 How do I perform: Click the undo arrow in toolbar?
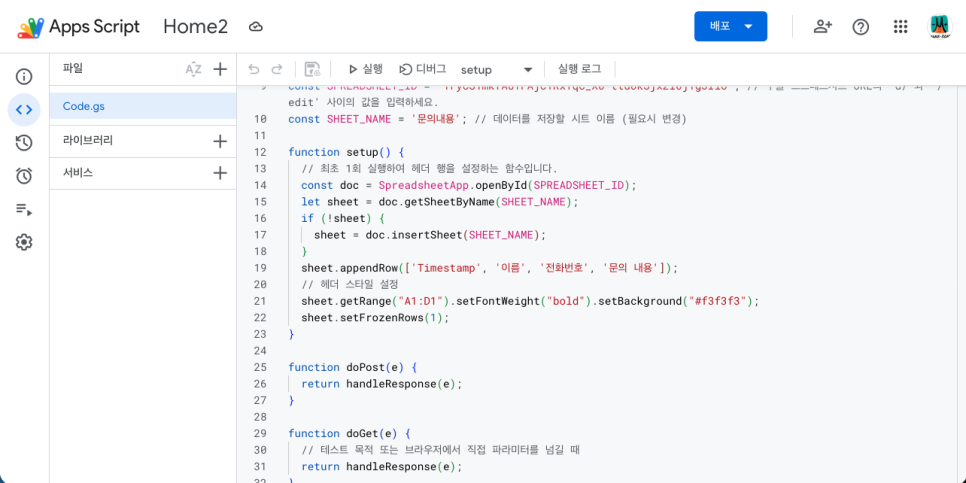(x=254, y=69)
